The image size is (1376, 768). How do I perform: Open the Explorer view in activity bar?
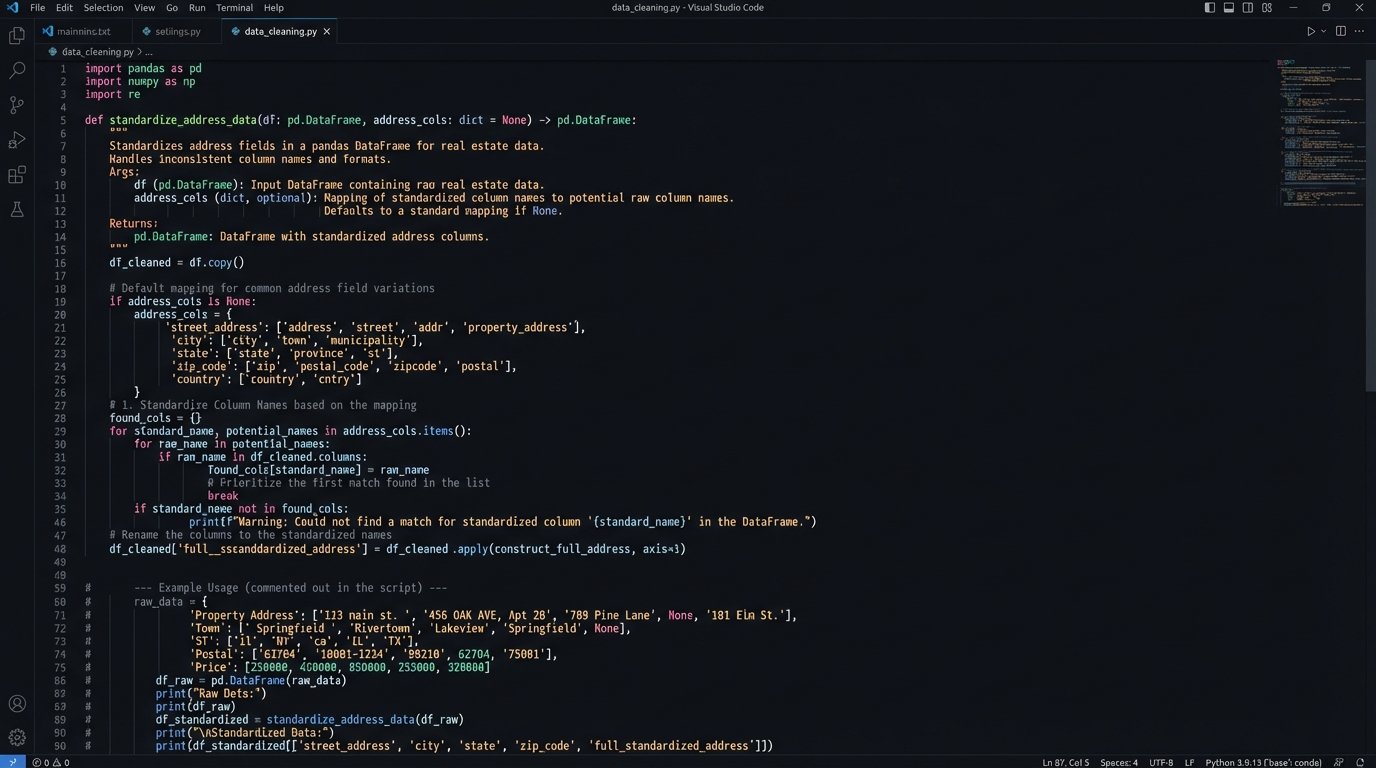17,36
